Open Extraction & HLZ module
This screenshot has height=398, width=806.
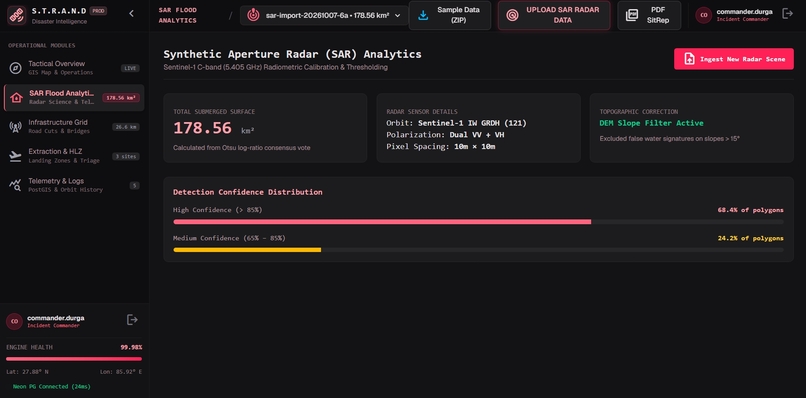[74, 156]
